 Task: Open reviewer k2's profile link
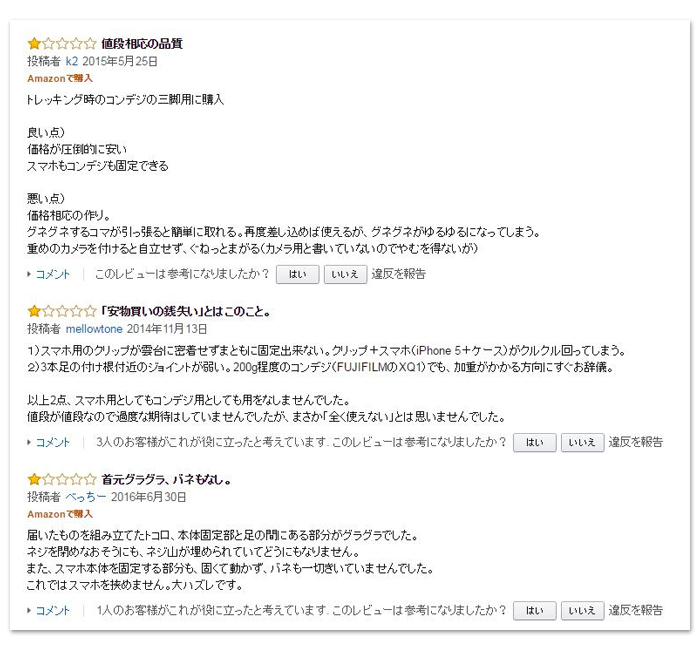pos(72,61)
